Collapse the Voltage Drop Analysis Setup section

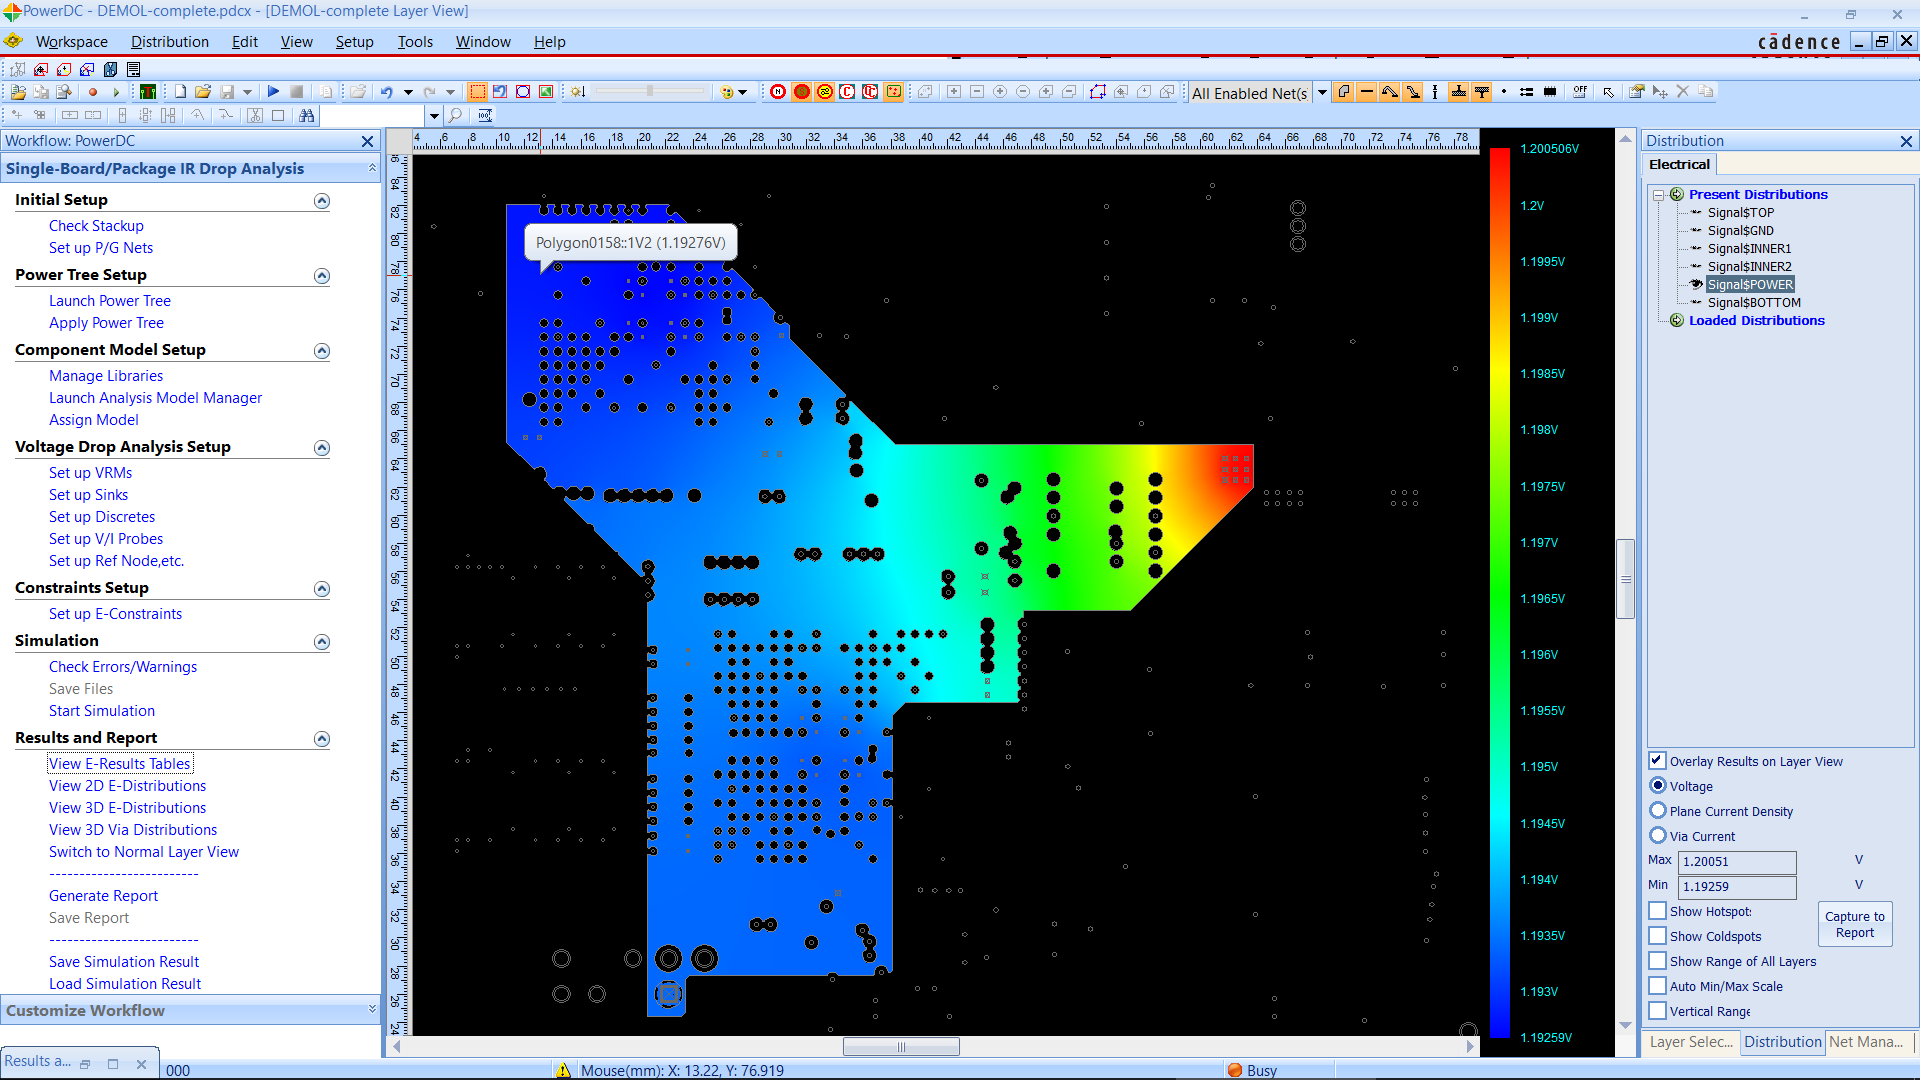pyautogui.click(x=322, y=448)
